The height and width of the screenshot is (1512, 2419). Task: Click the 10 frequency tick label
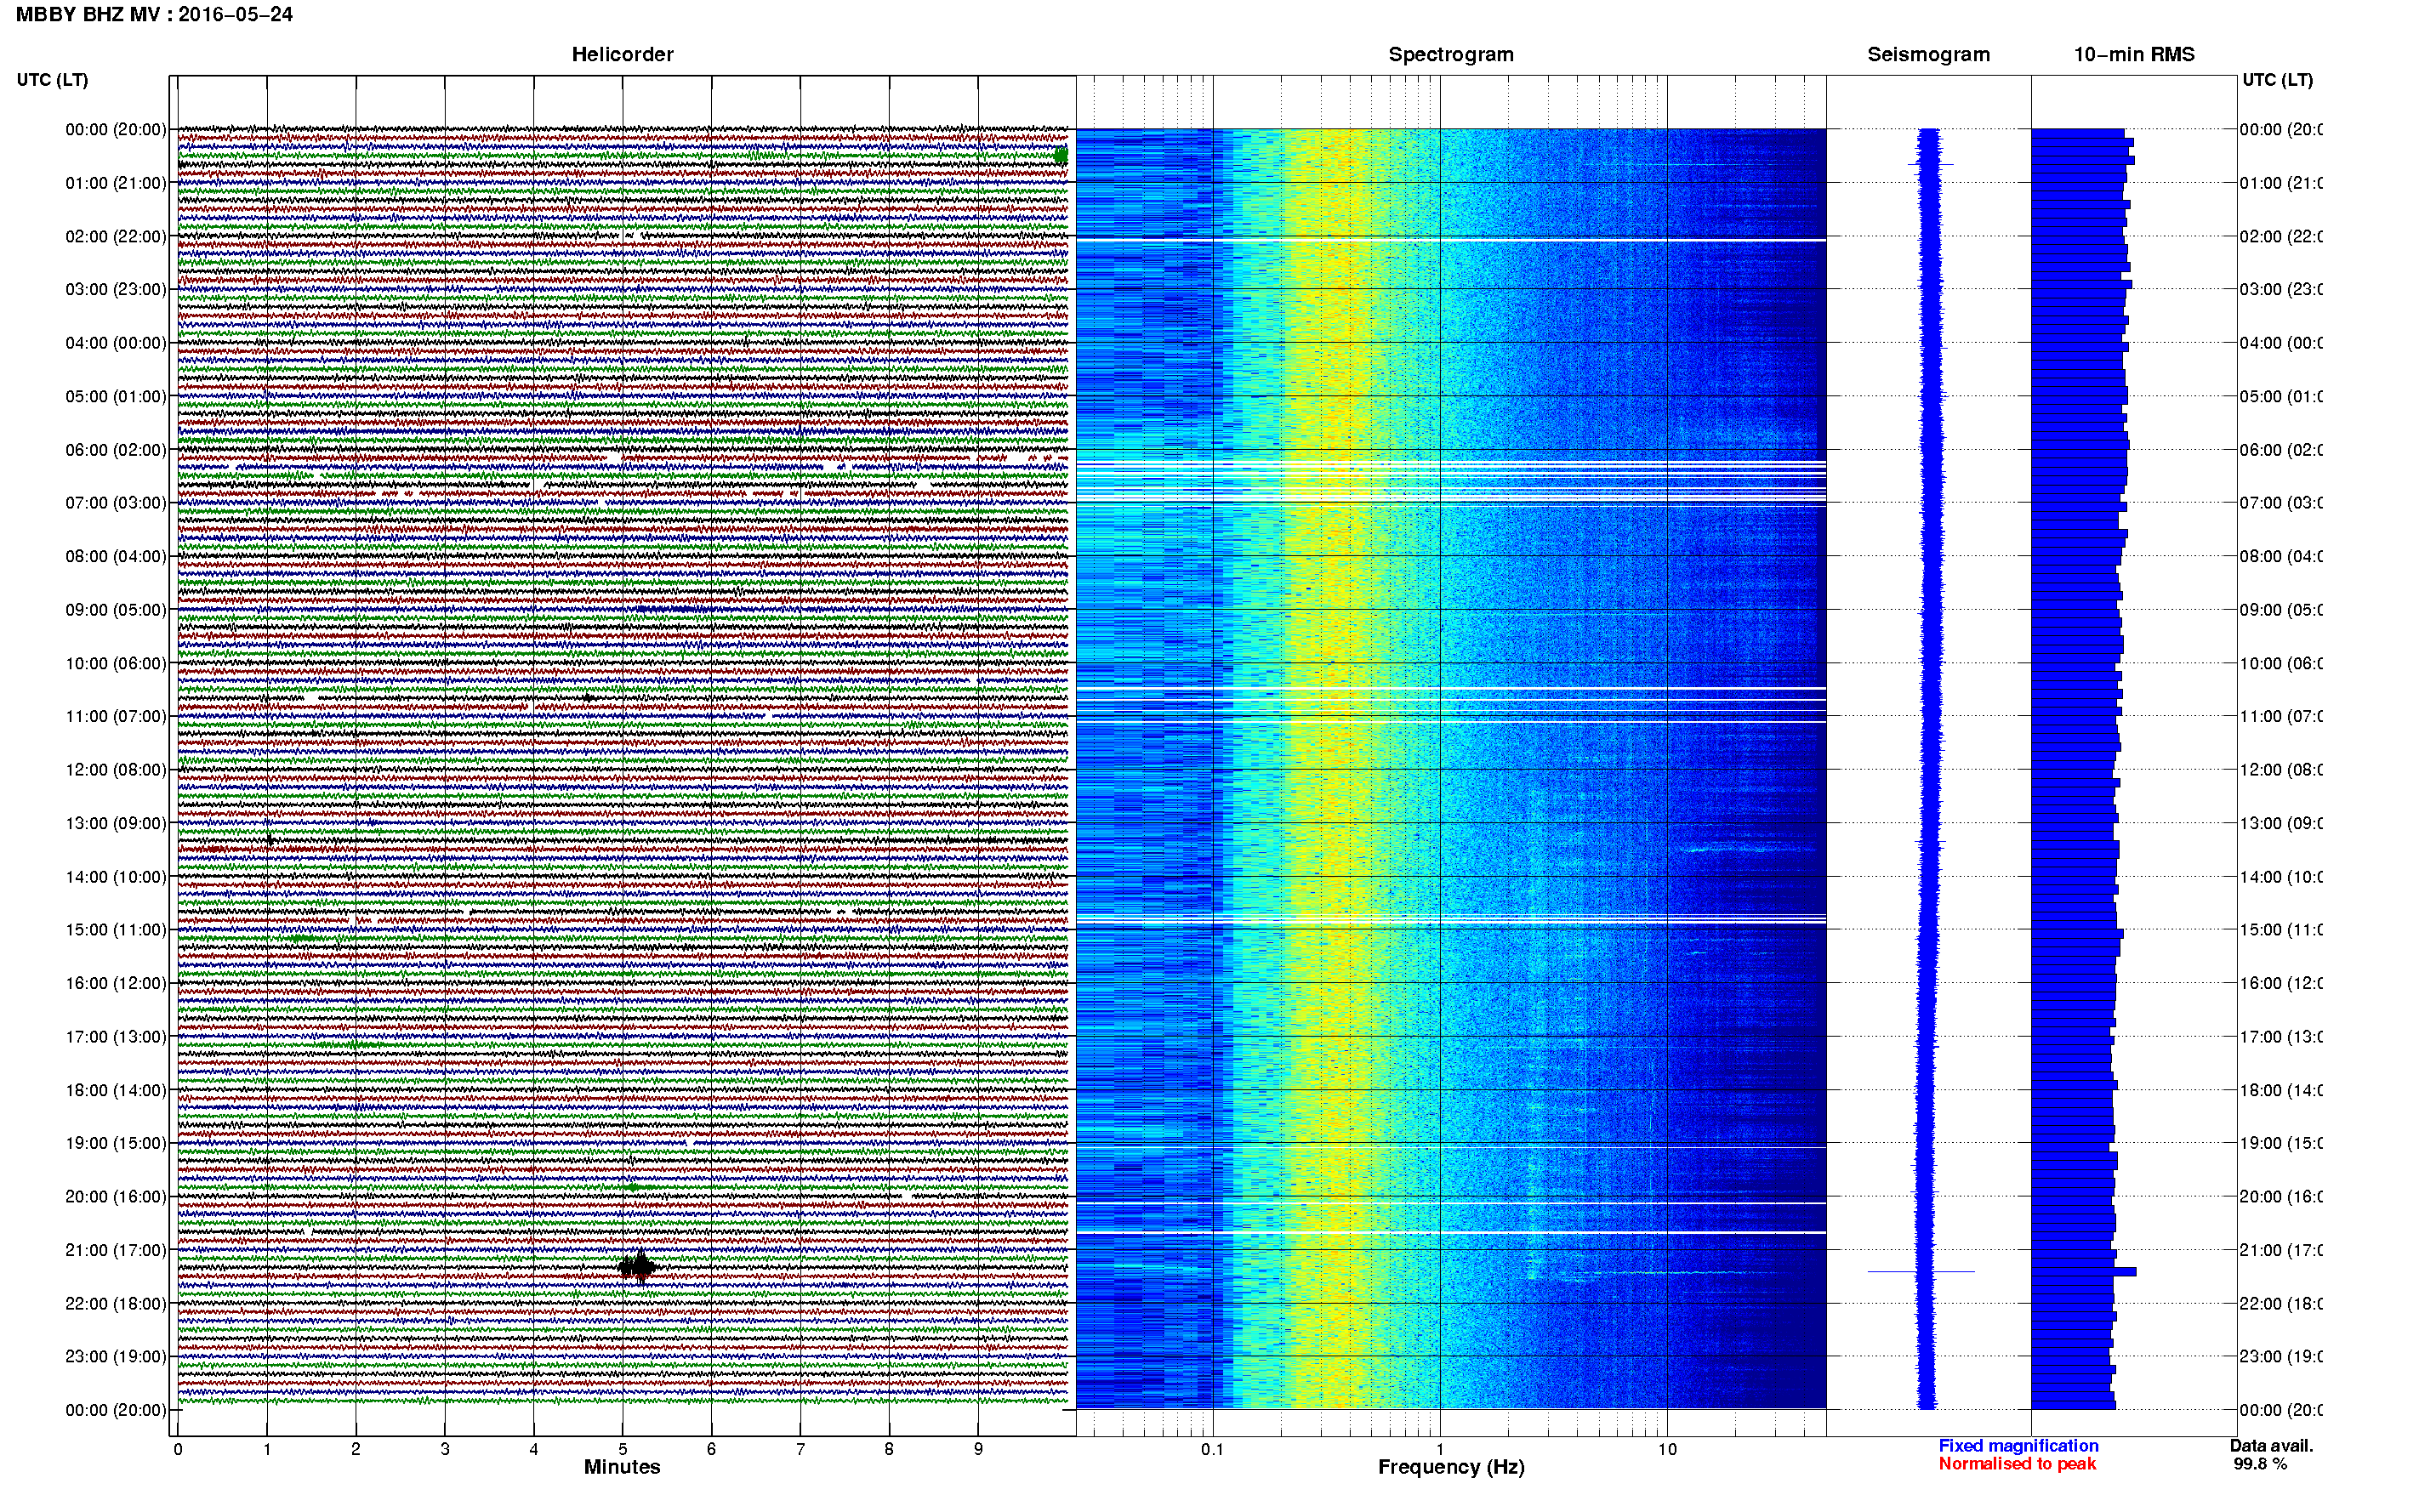pyautogui.click(x=1667, y=1449)
